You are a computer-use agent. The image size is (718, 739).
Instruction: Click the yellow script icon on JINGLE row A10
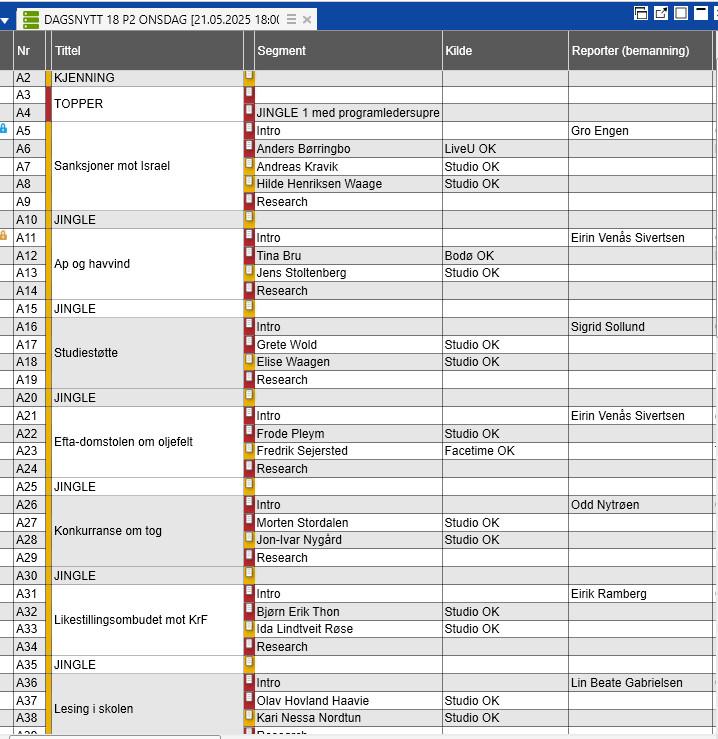[x=249, y=218]
